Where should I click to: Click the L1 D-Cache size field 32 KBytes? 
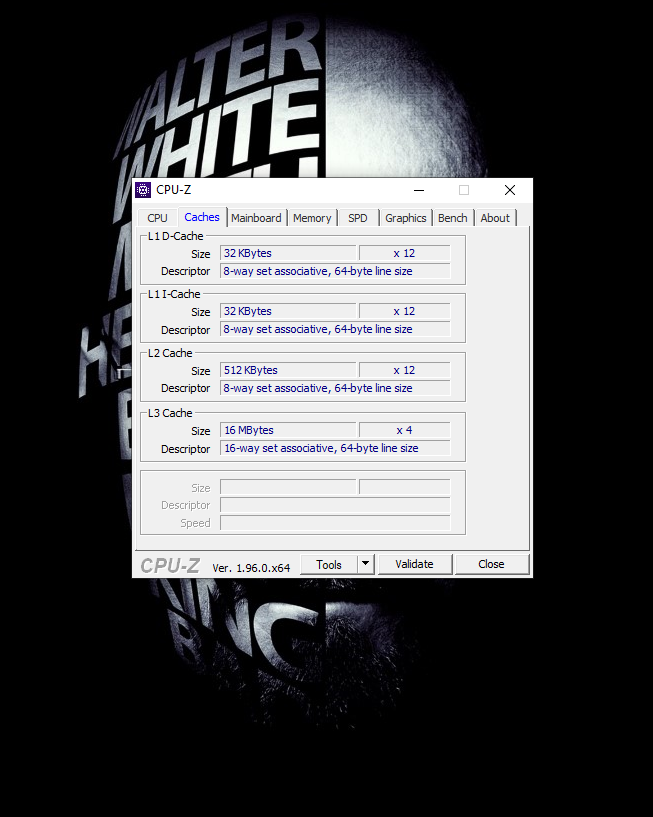point(288,253)
